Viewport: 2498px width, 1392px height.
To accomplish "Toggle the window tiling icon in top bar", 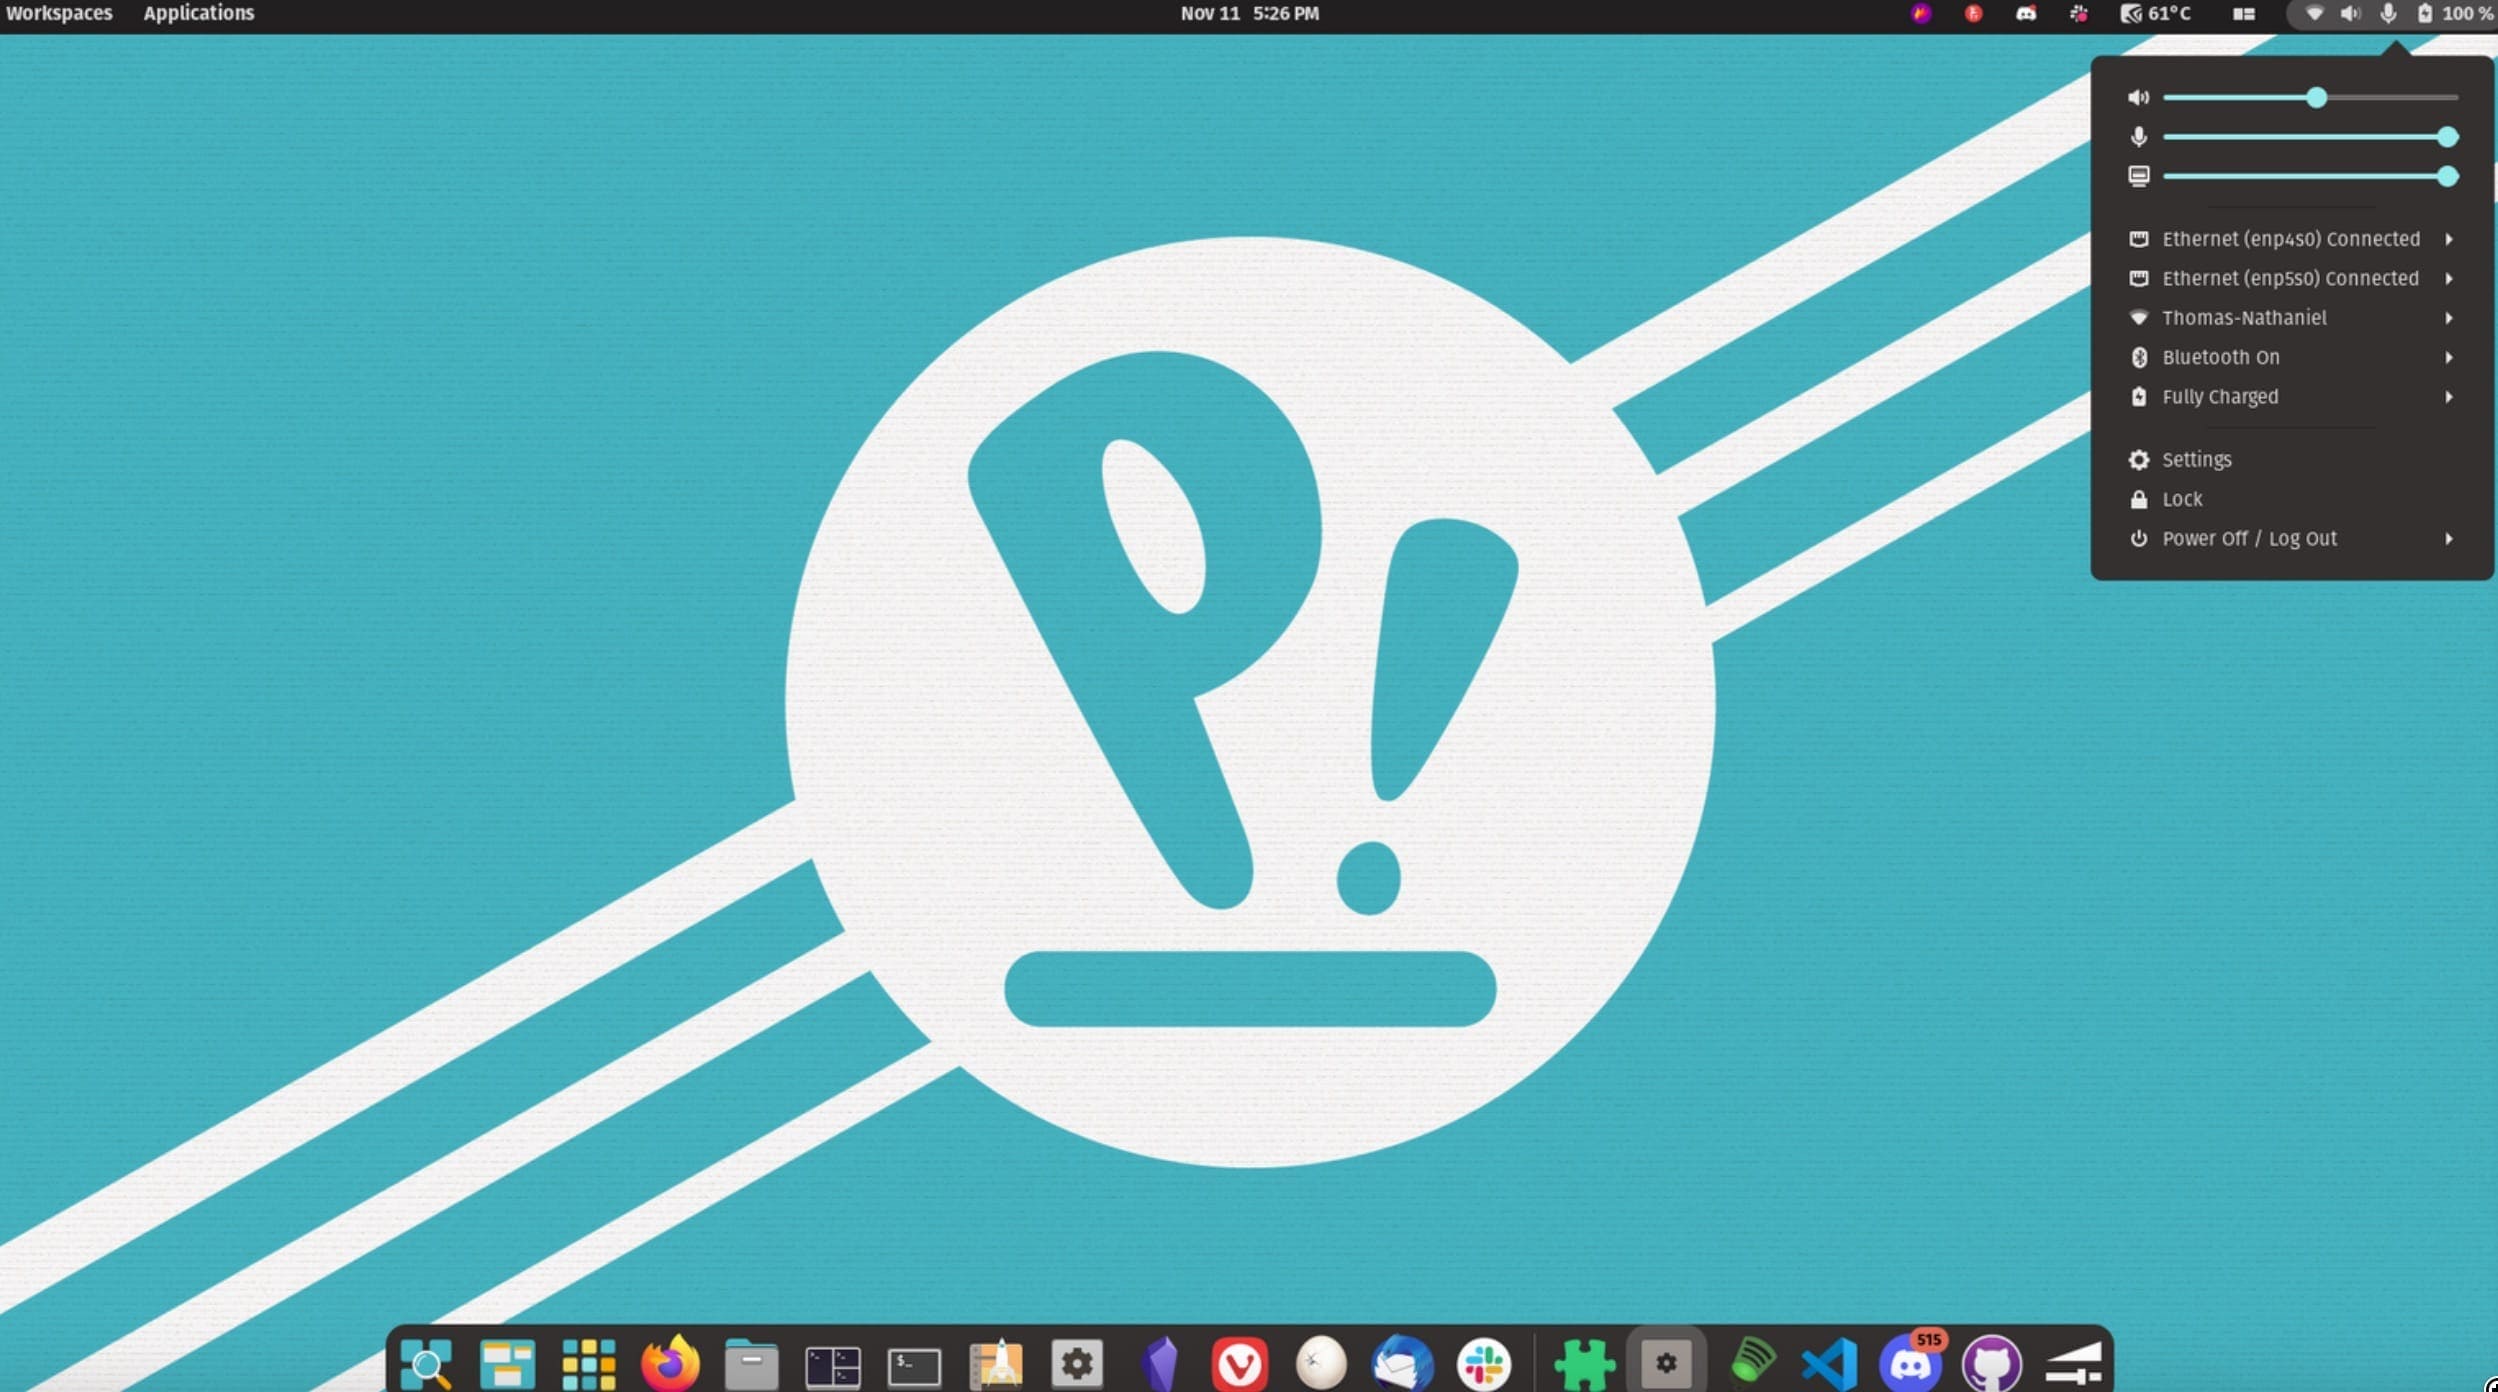I will (2244, 14).
